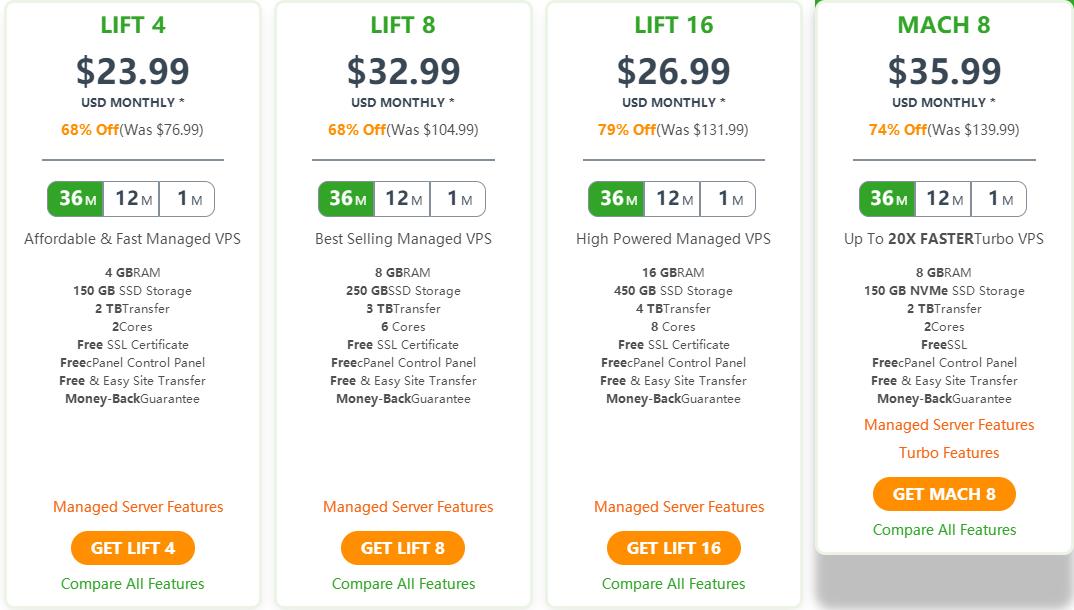
Task: Expand Managed Server Features under Lift 8
Action: 408,507
